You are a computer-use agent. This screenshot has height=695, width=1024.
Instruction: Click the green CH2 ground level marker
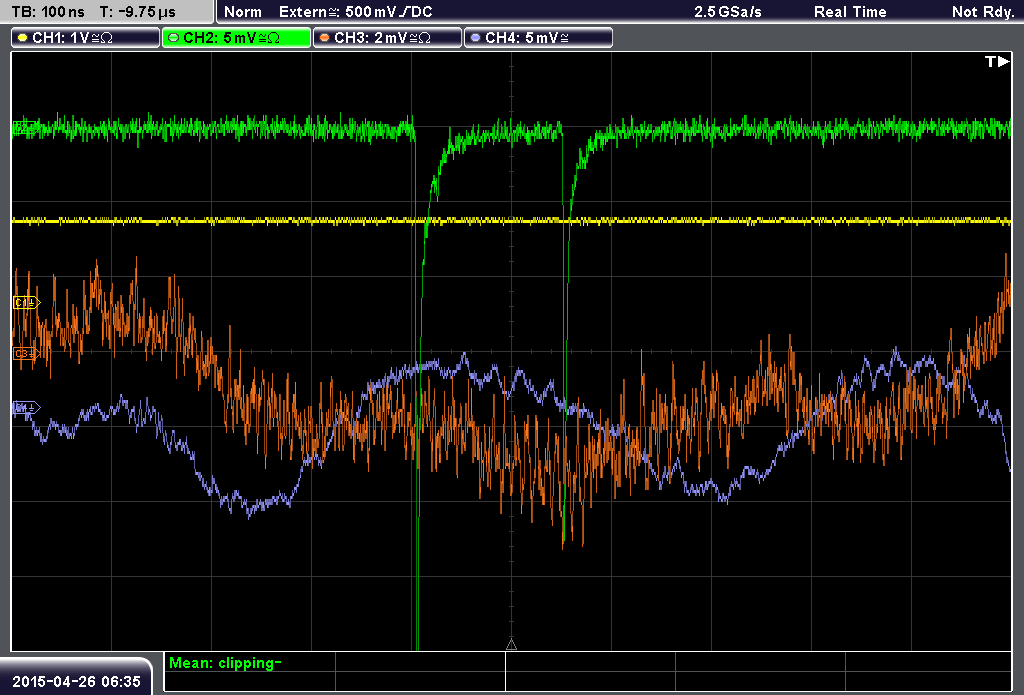pos(24,129)
